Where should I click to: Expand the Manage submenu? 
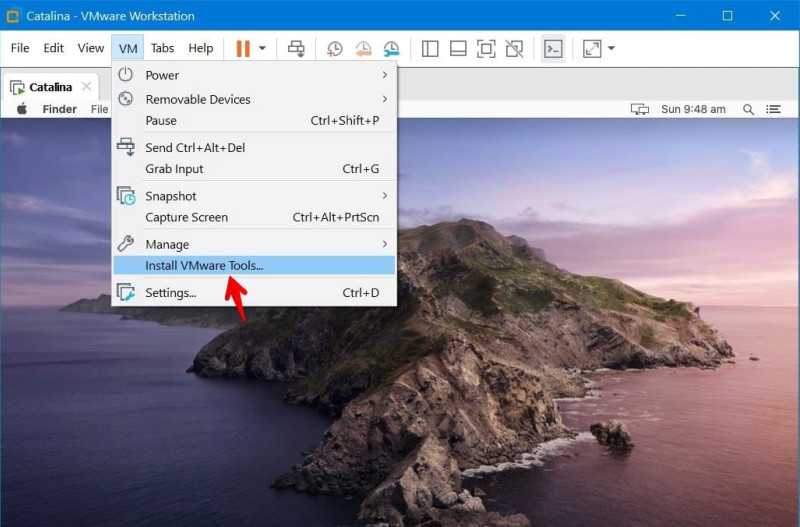[254, 244]
